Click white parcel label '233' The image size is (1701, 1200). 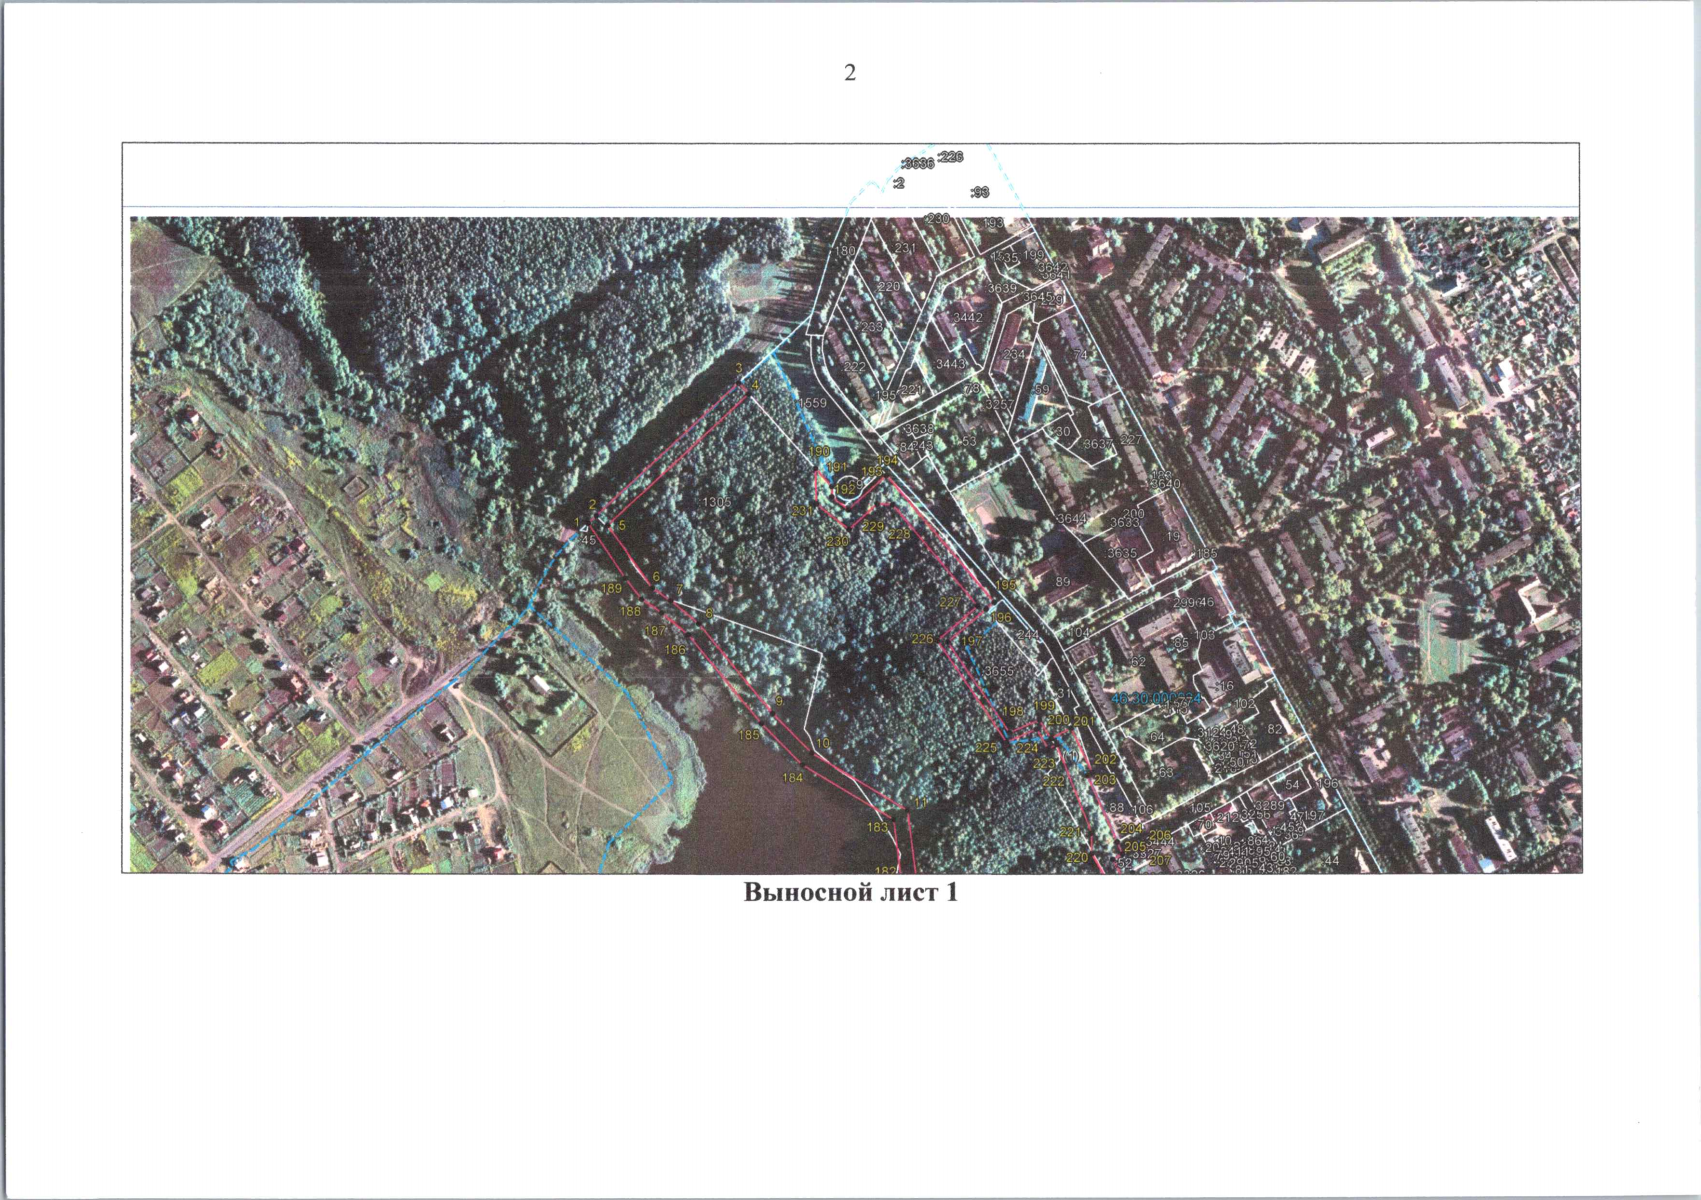(872, 327)
